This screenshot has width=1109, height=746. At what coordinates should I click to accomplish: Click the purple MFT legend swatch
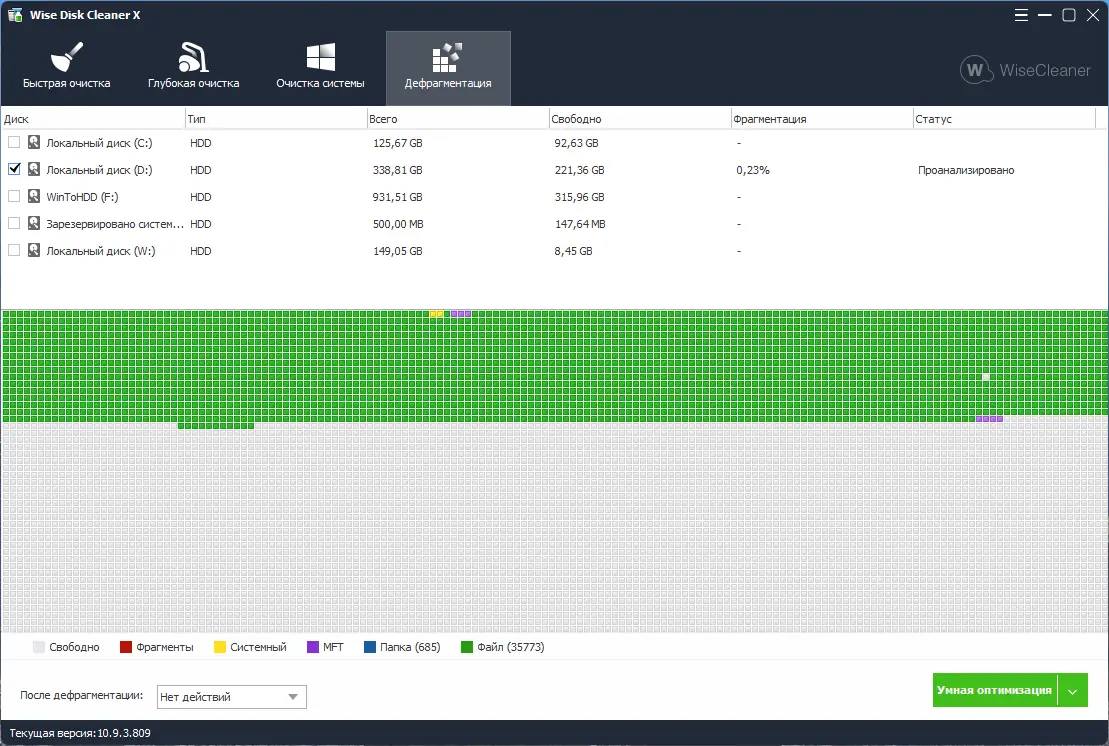tap(313, 647)
